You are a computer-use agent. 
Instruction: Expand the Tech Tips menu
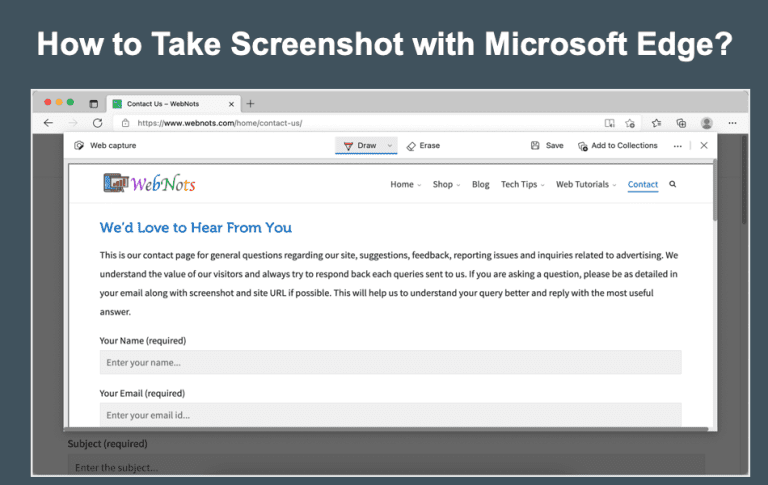(523, 184)
